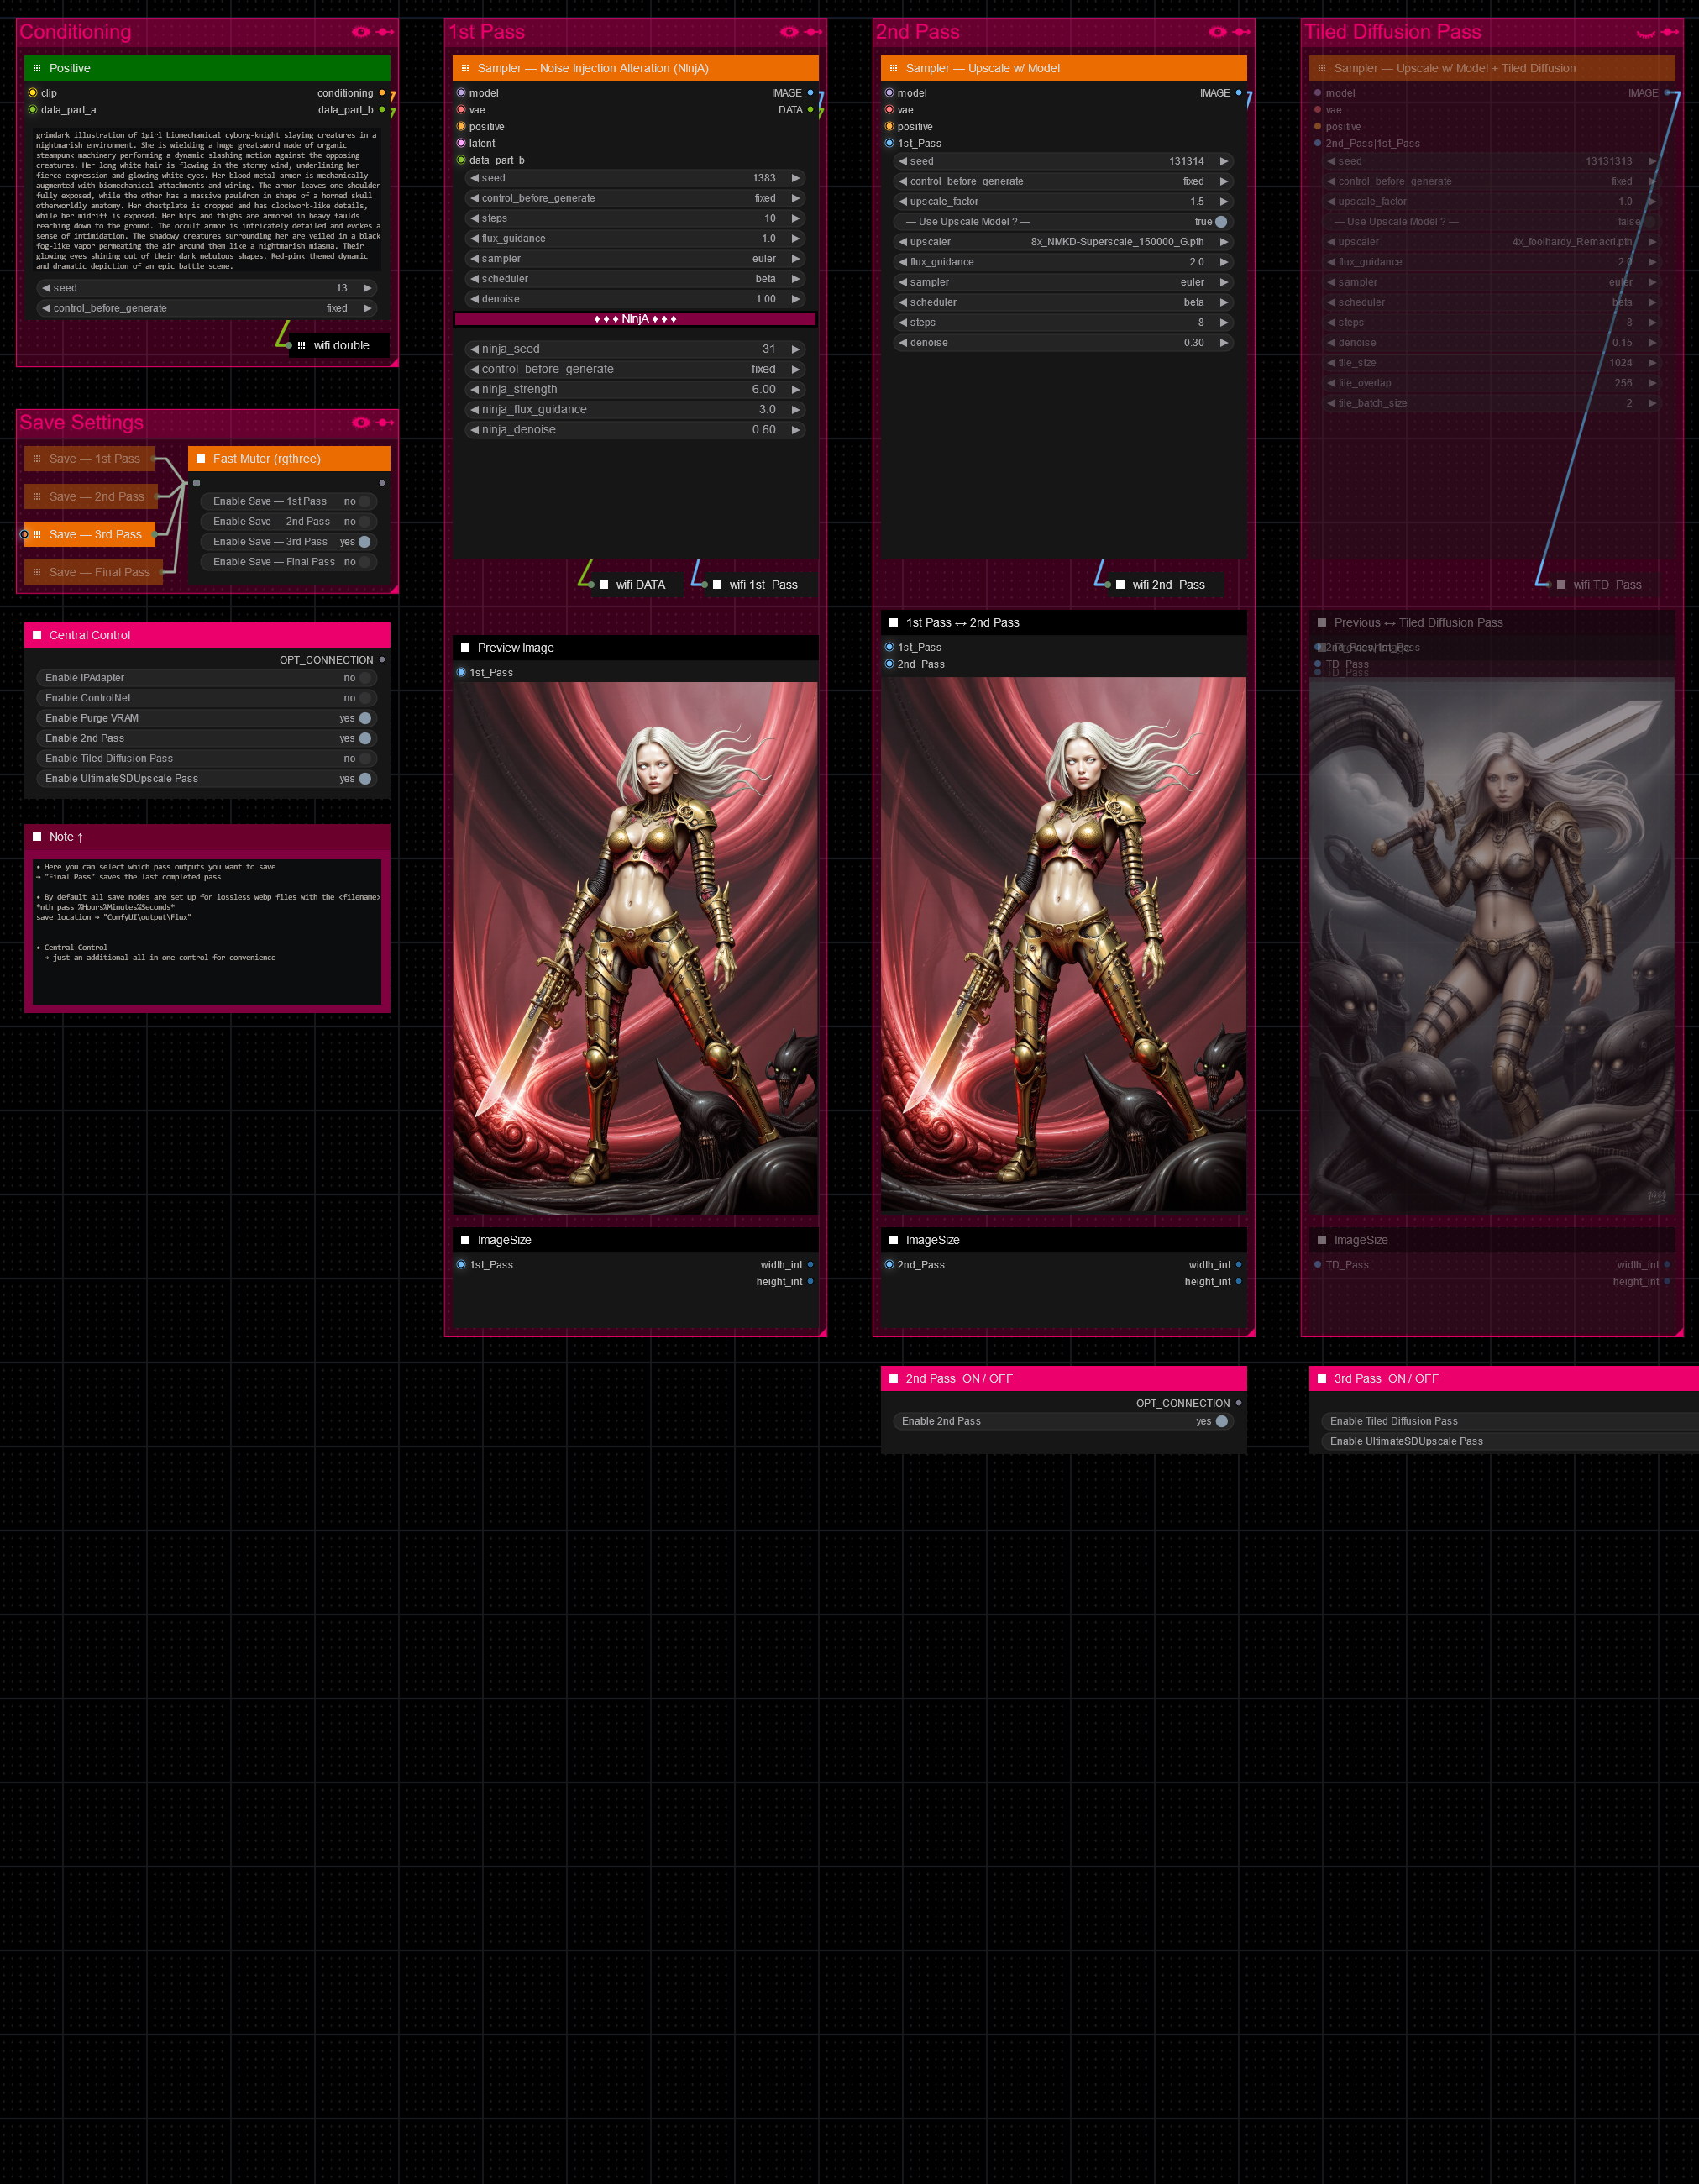Click the wifi double node grid icon
1699x2184 pixels.
301,346
